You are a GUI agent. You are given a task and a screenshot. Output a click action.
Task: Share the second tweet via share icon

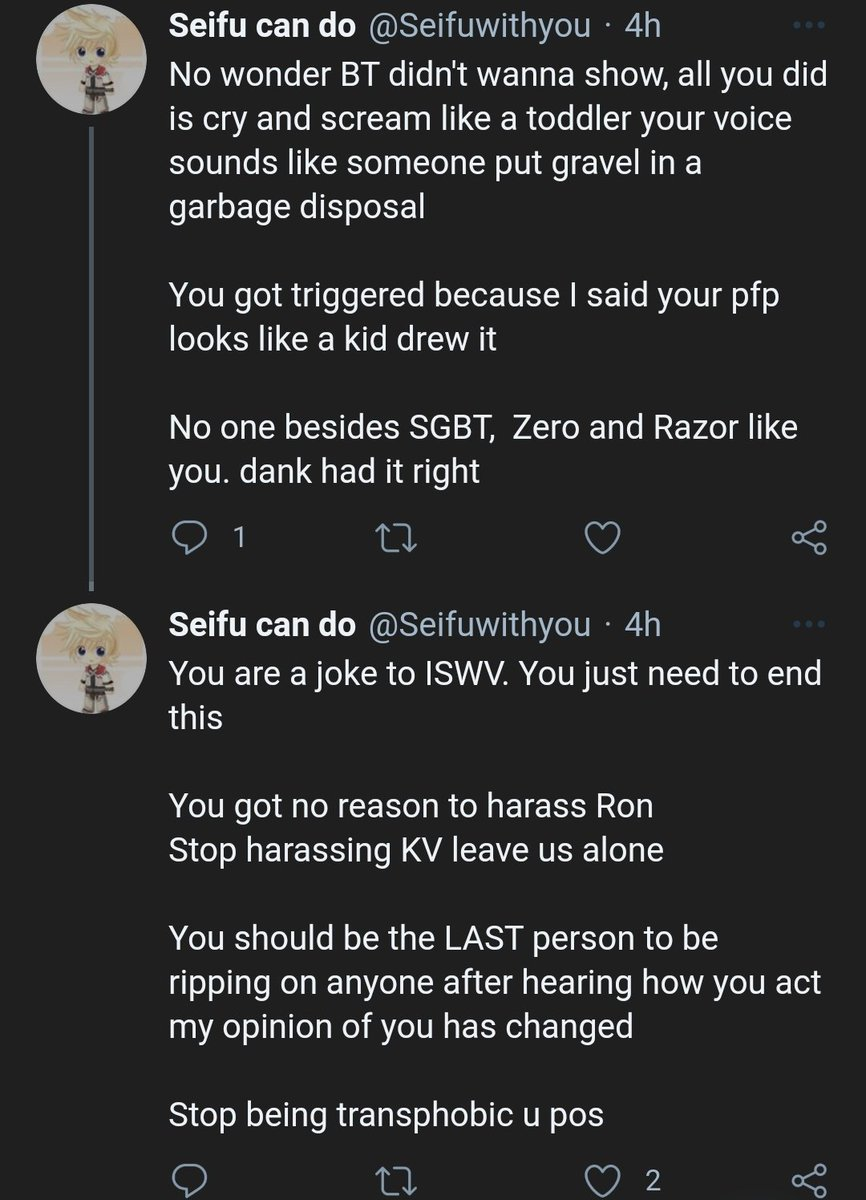click(x=808, y=1179)
